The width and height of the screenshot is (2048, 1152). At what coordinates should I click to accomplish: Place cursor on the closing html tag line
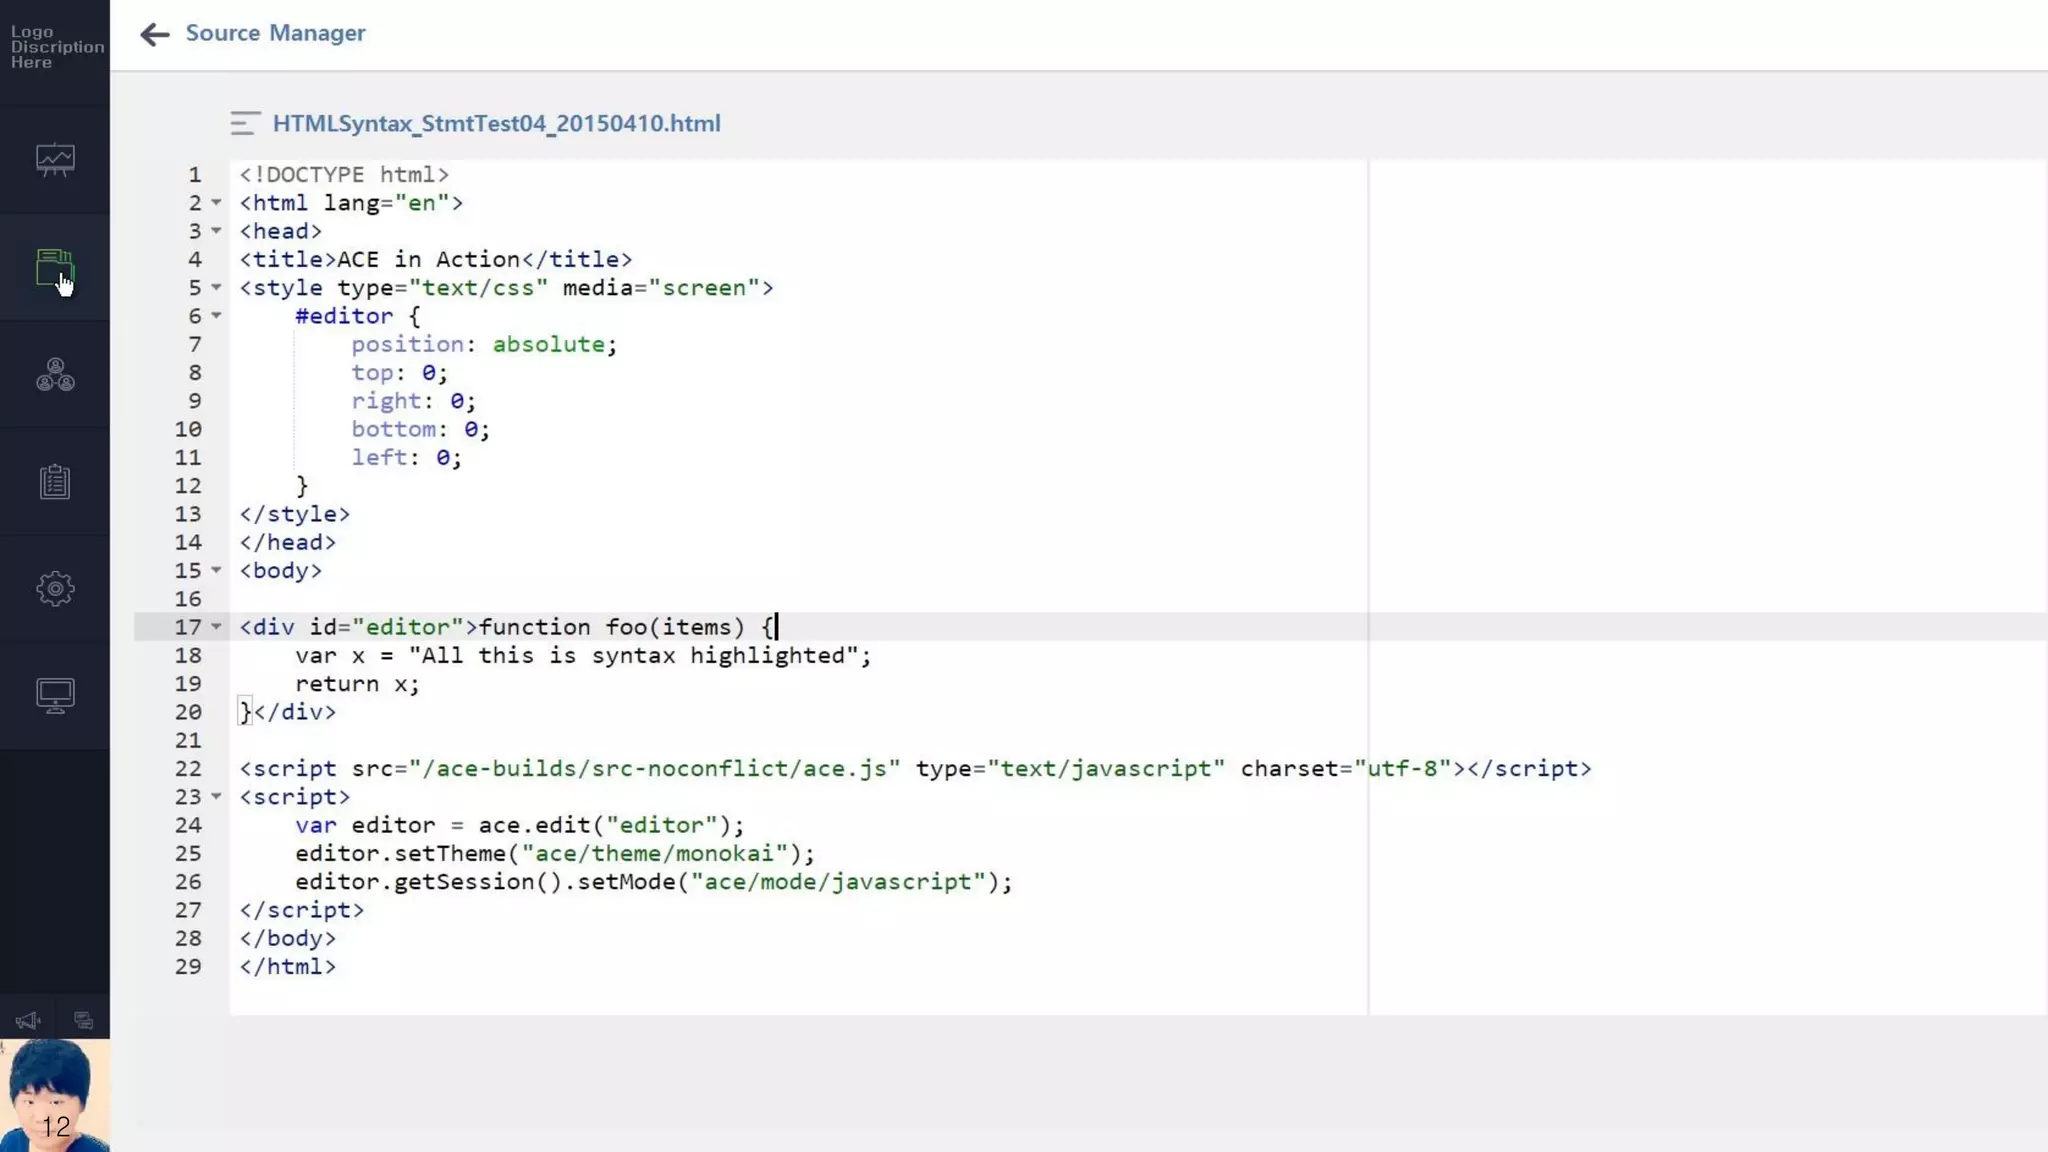point(288,967)
